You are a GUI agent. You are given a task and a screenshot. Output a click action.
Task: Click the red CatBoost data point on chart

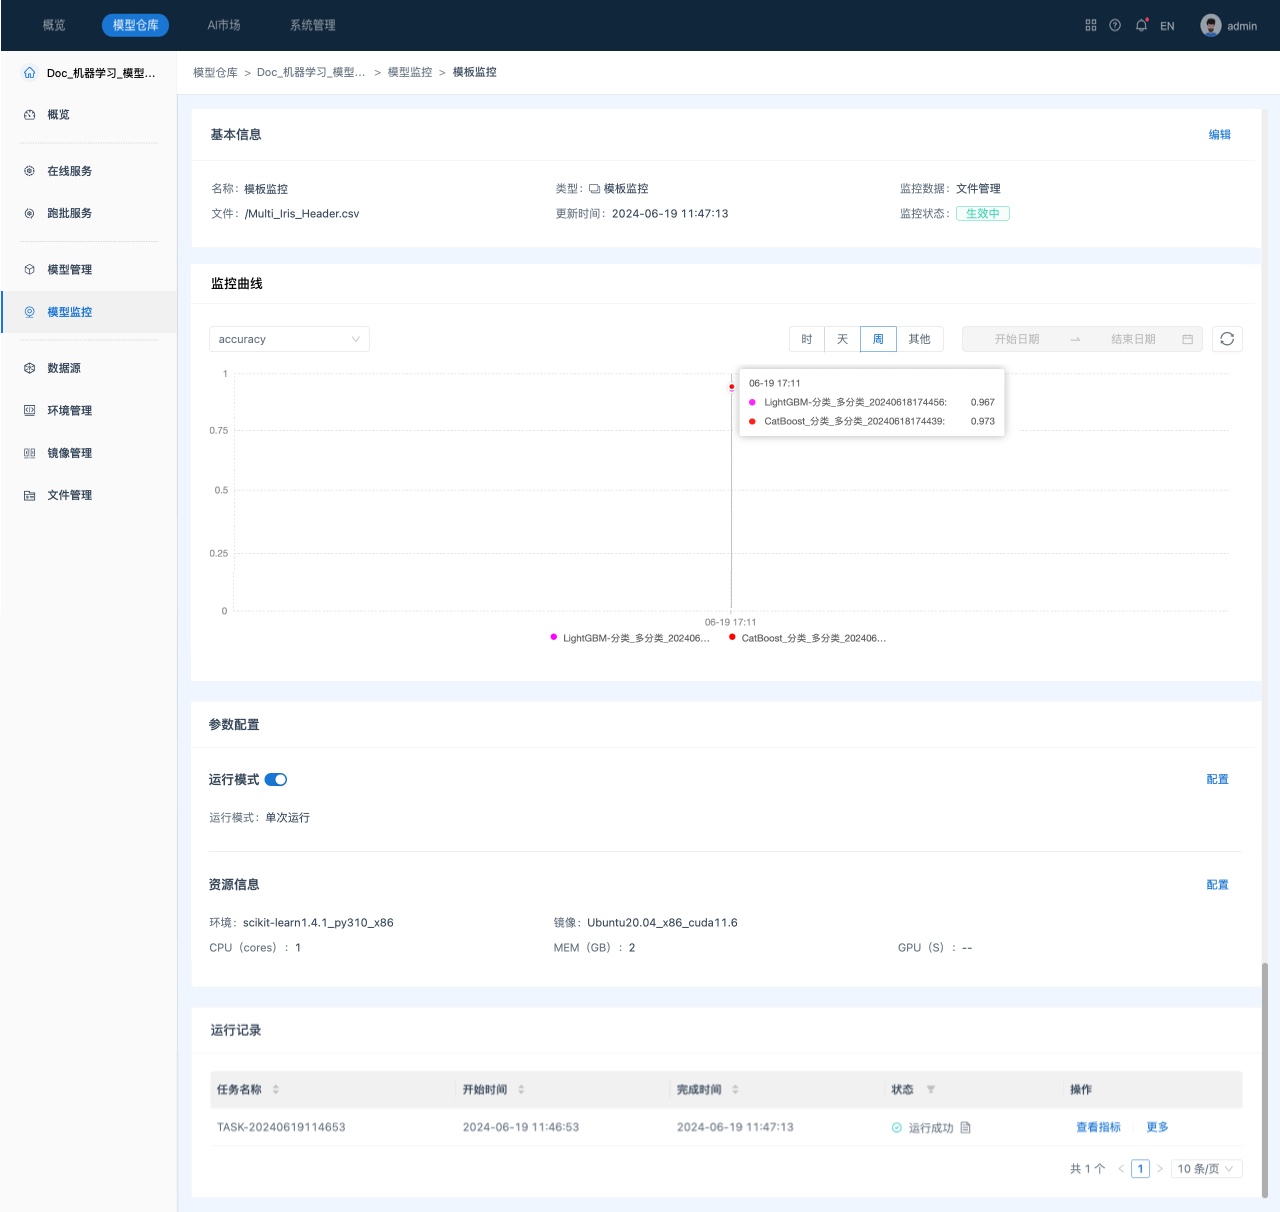(732, 387)
